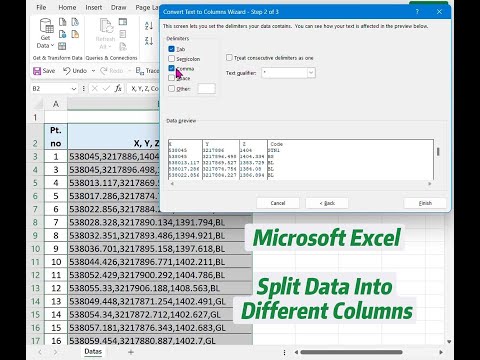Open the Insert ribbon tab
This screenshot has height=360, width=480.
94,7
